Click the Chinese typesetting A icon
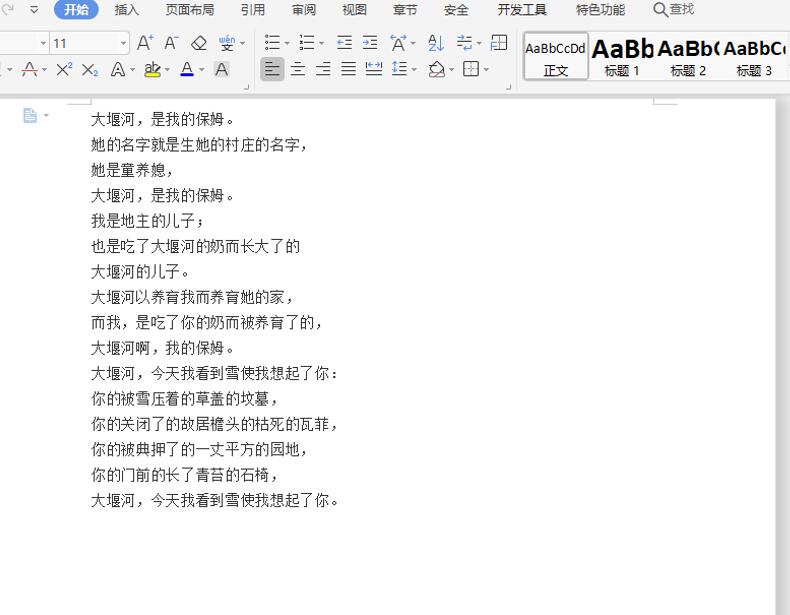This screenshot has height=615, width=790. (398, 43)
